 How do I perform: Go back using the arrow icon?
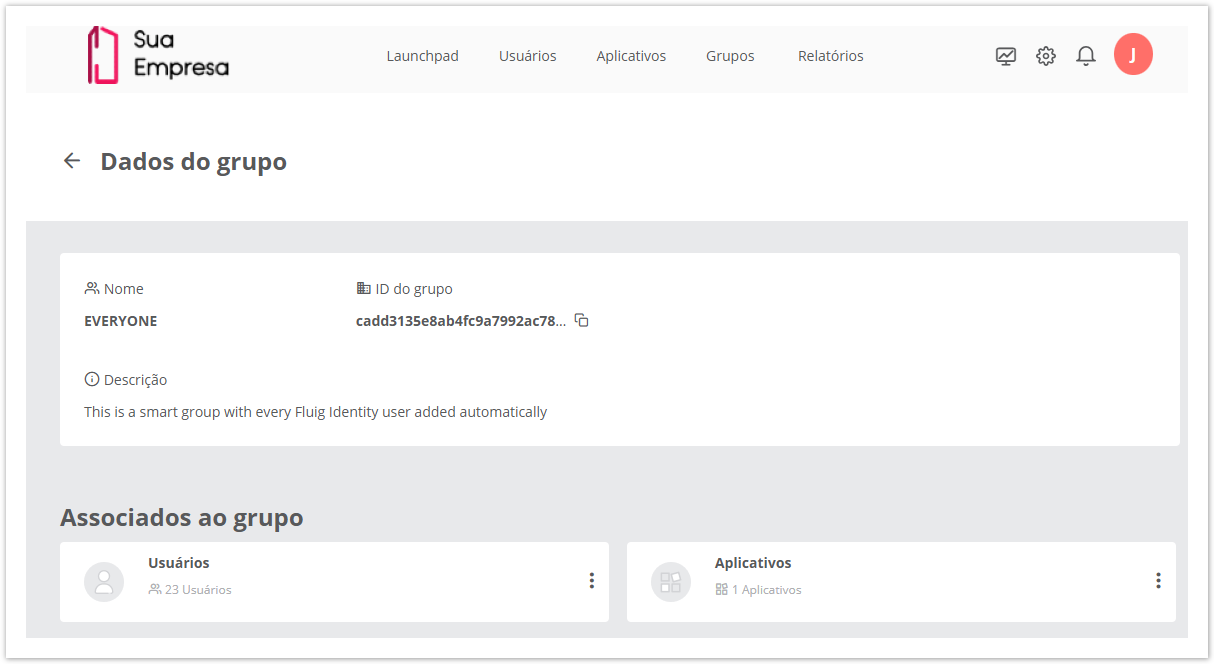[72, 161]
